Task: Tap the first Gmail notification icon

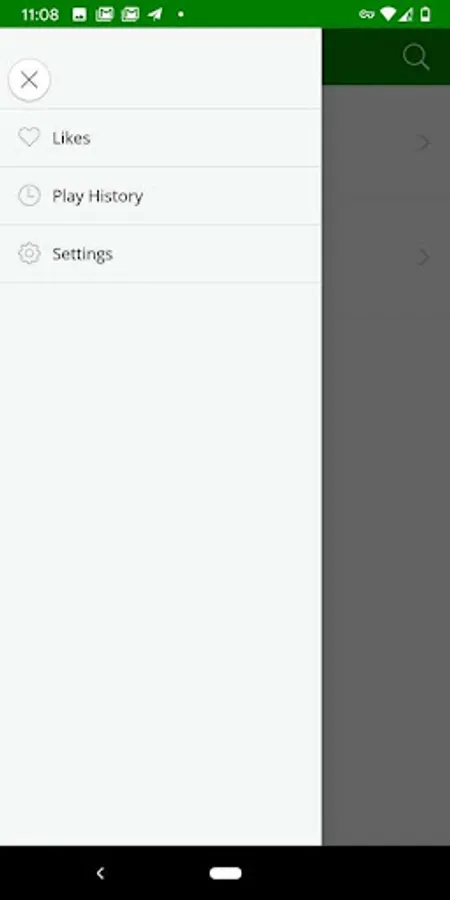Action: pos(104,14)
